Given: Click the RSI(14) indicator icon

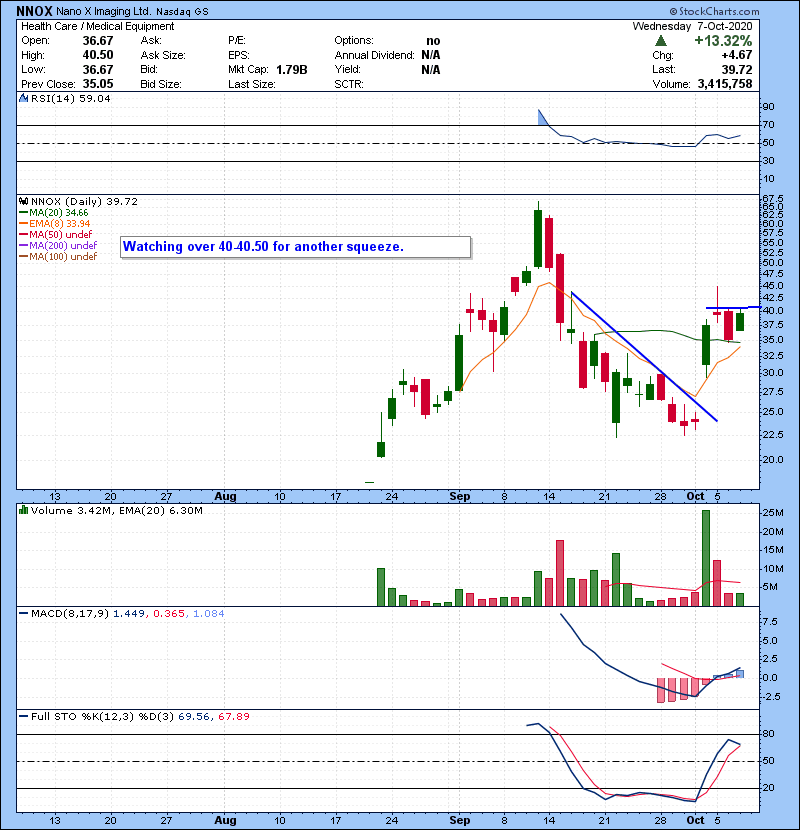Looking at the screenshot, I should pyautogui.click(x=23, y=98).
